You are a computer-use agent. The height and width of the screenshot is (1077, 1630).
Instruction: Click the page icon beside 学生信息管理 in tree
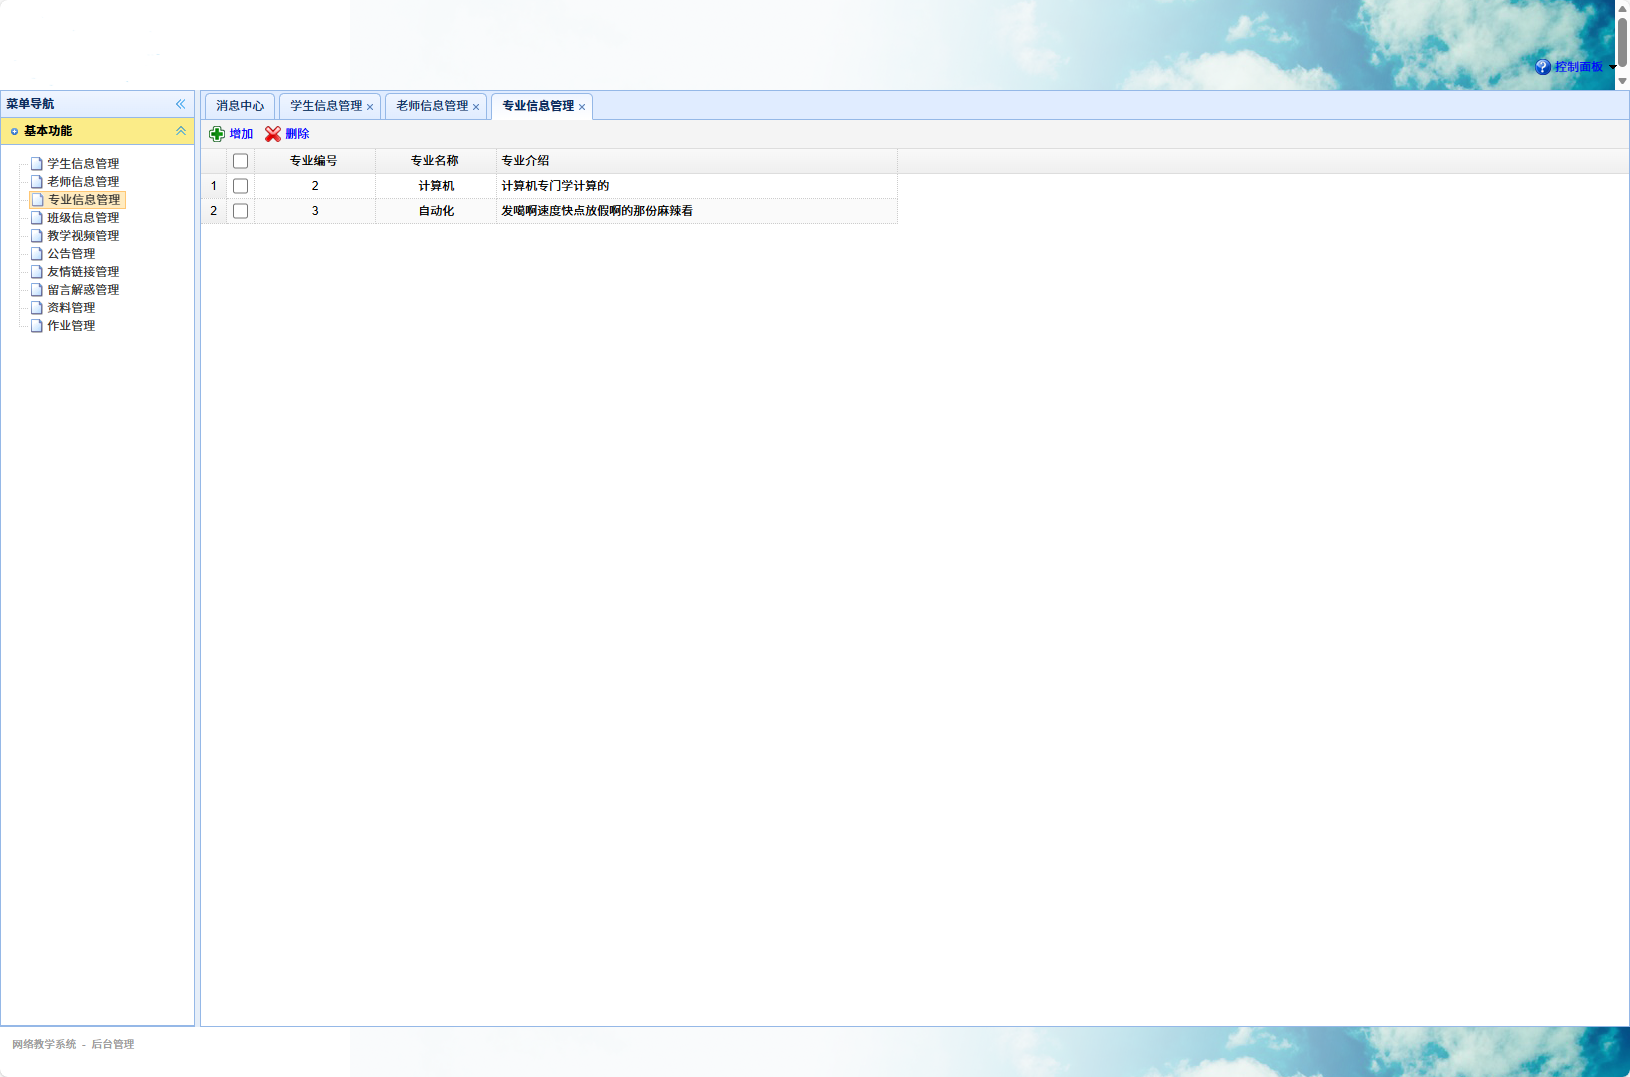point(37,164)
